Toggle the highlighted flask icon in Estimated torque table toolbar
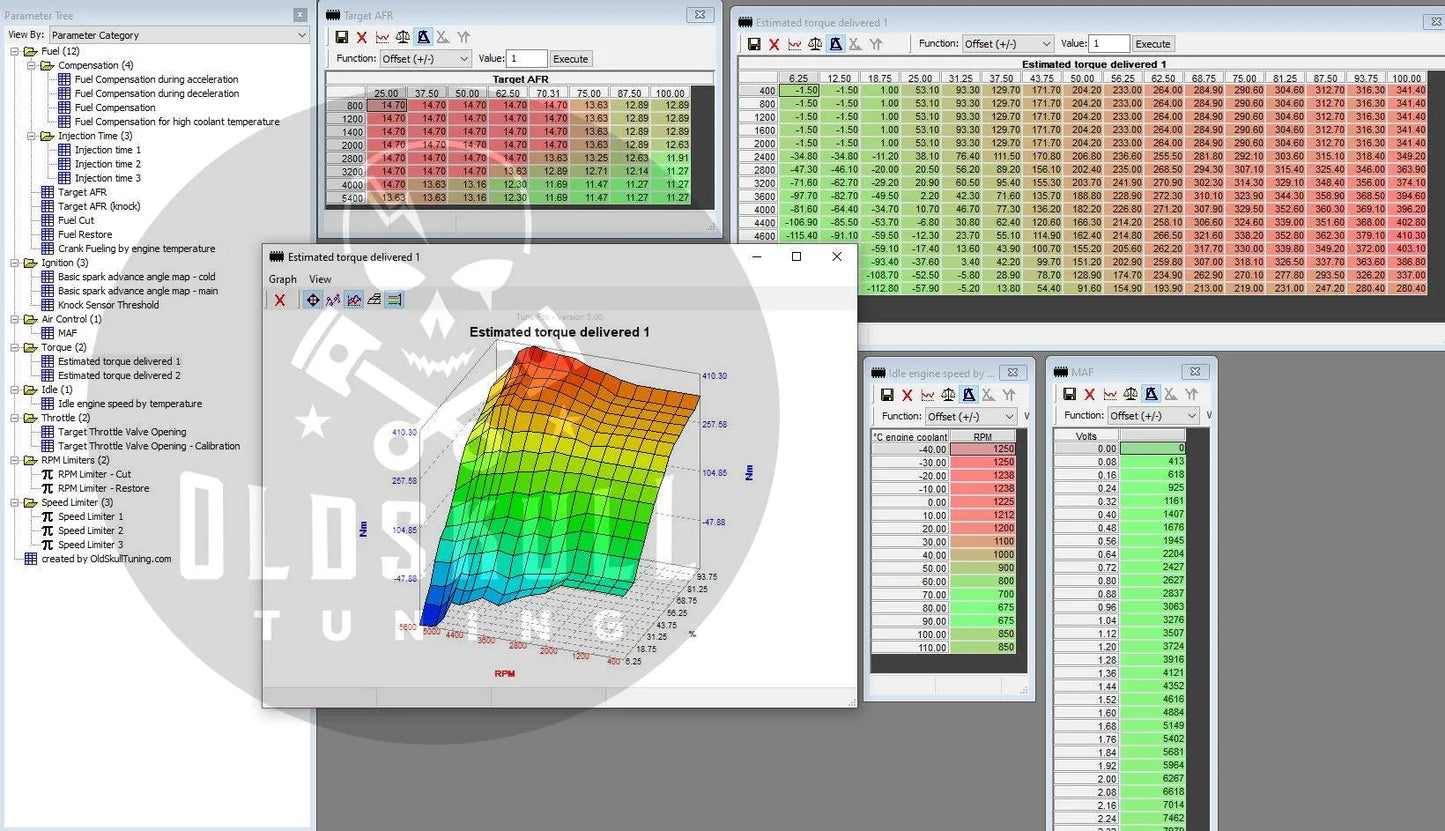This screenshot has width=1445, height=831. pos(836,44)
